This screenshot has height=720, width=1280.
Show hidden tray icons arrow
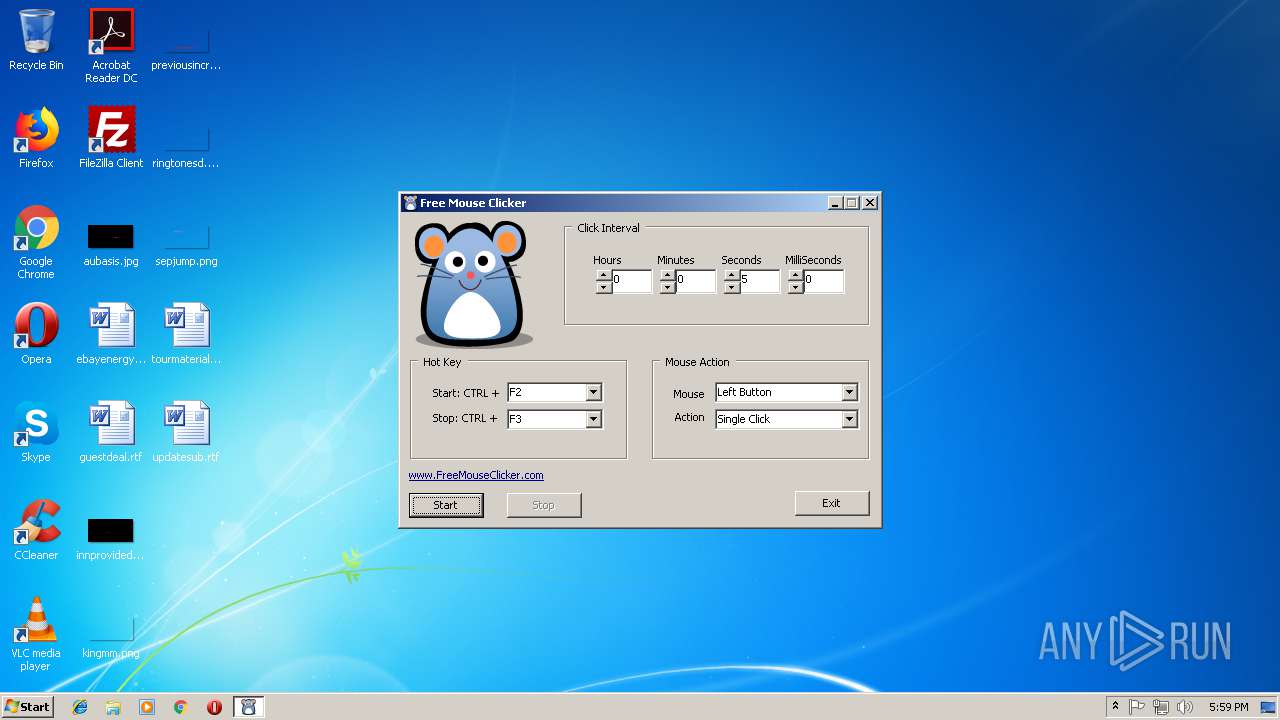point(1115,707)
